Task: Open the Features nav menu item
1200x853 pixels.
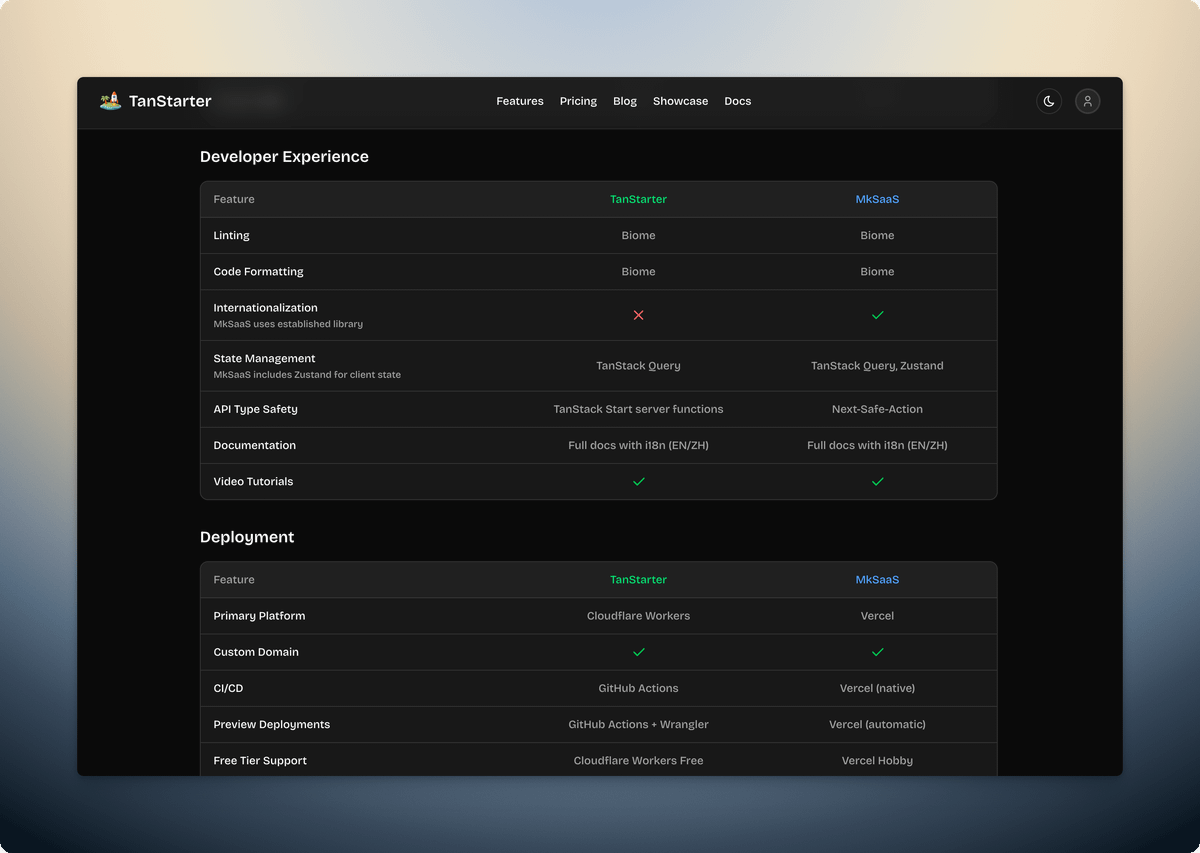Action: 520,101
